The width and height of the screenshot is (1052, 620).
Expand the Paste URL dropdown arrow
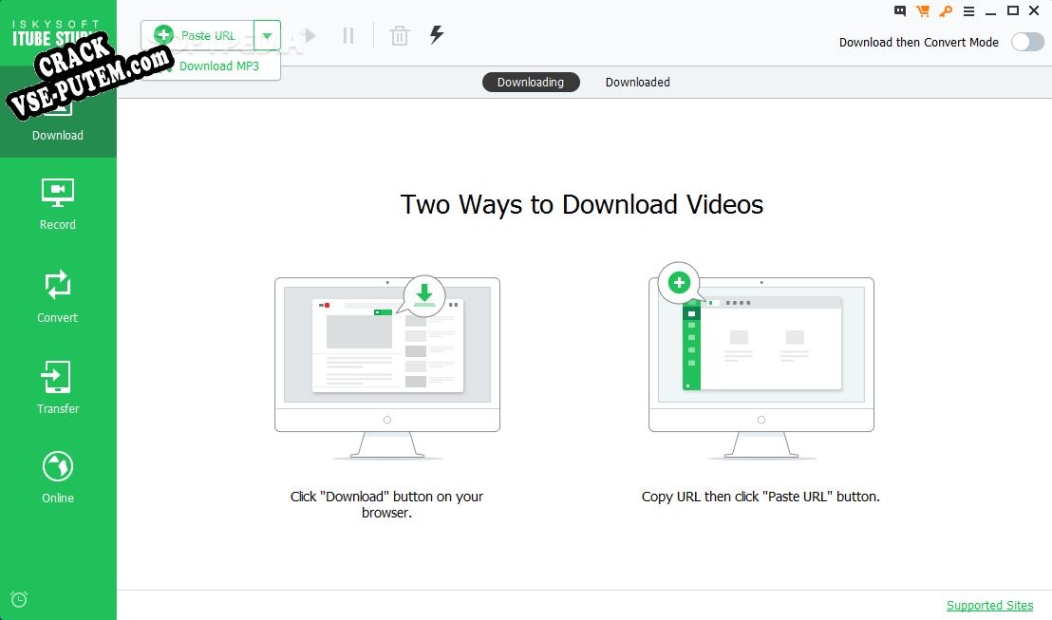[267, 36]
